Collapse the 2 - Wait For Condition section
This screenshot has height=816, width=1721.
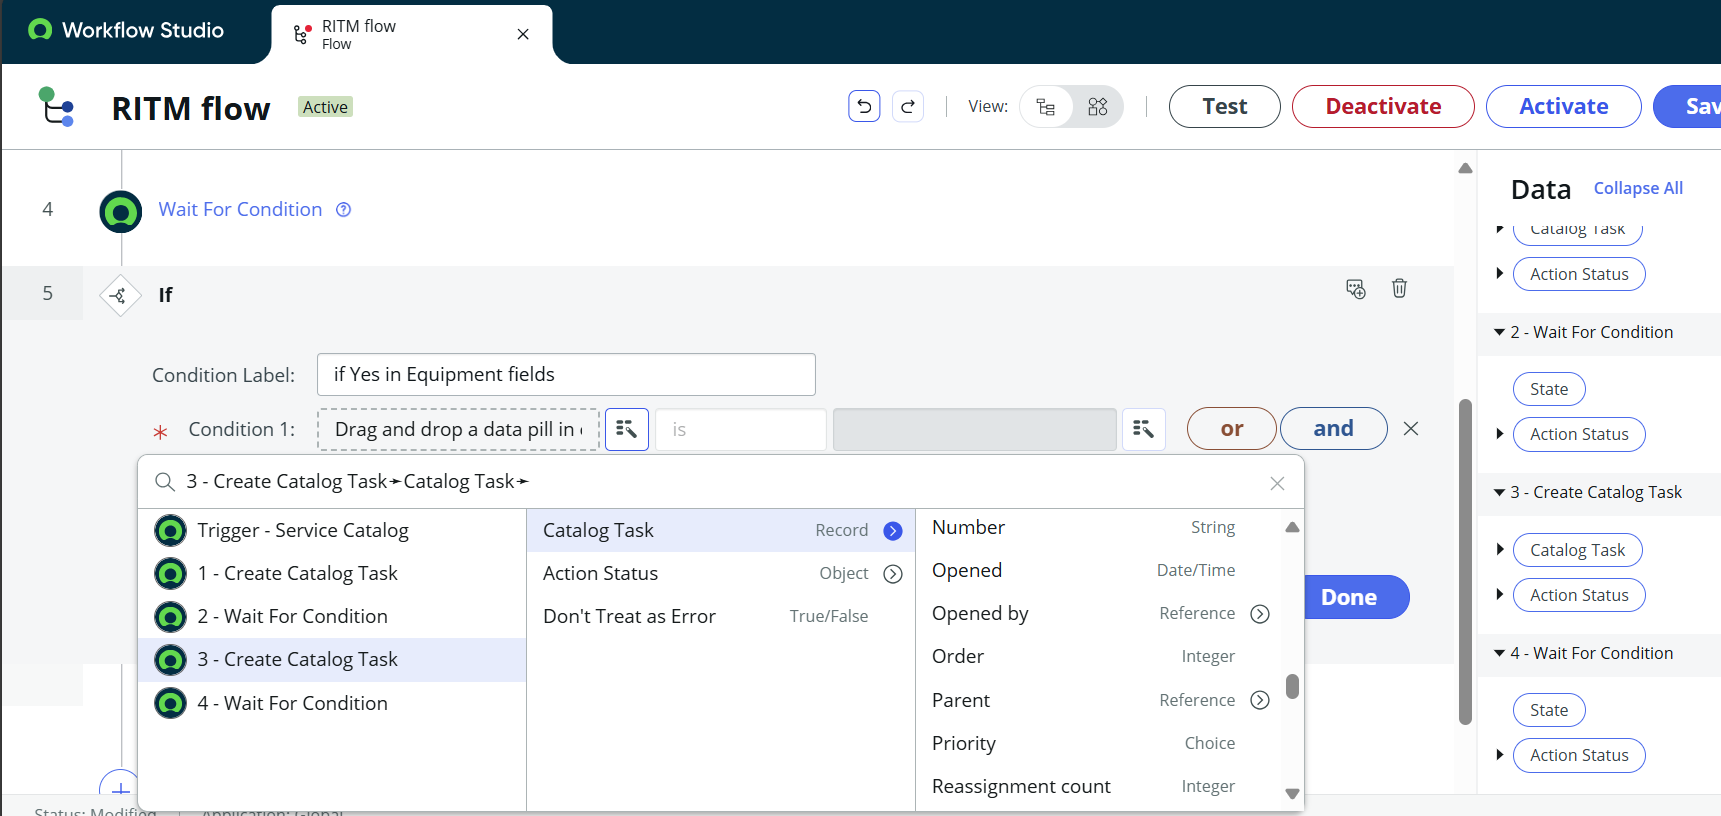(x=1499, y=332)
